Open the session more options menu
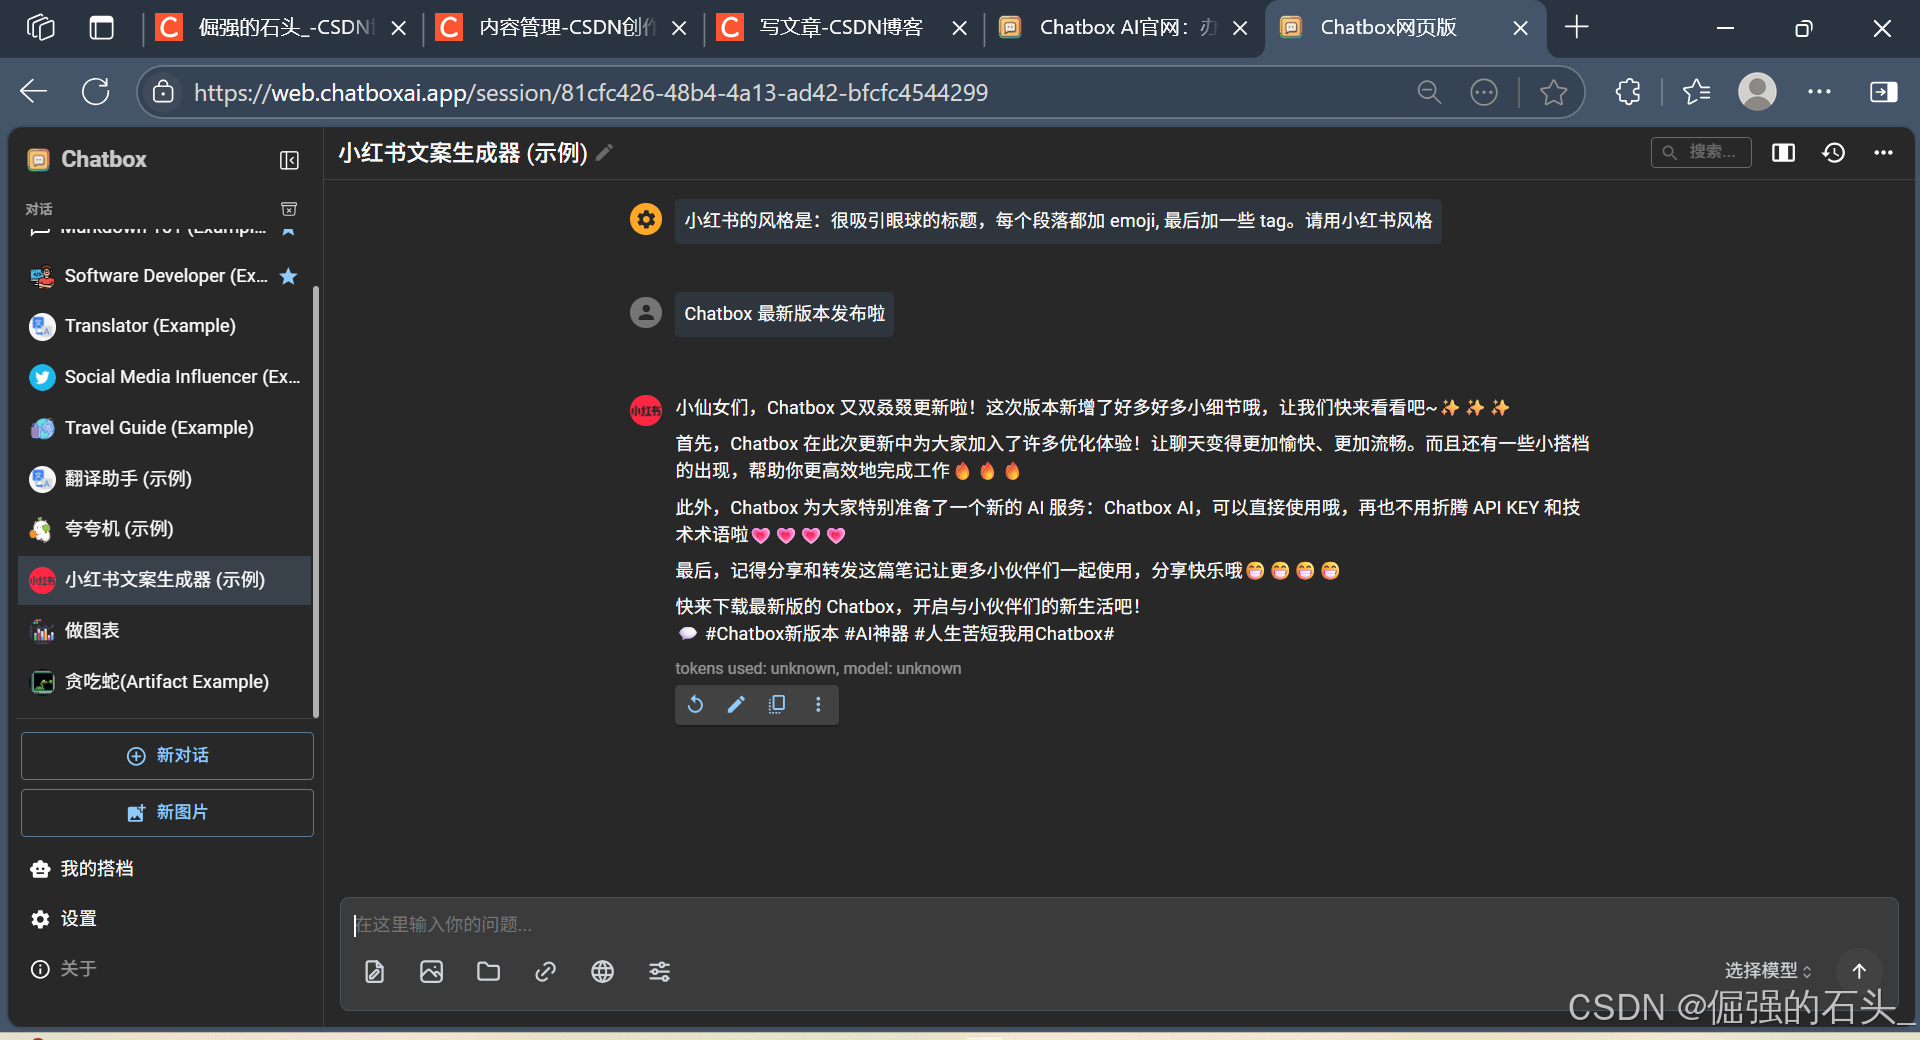The height and width of the screenshot is (1040, 1920). 1883,152
